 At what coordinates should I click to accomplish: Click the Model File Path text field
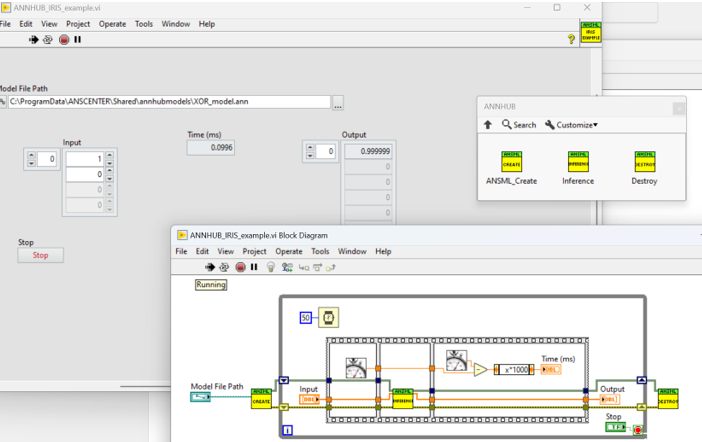click(x=168, y=102)
